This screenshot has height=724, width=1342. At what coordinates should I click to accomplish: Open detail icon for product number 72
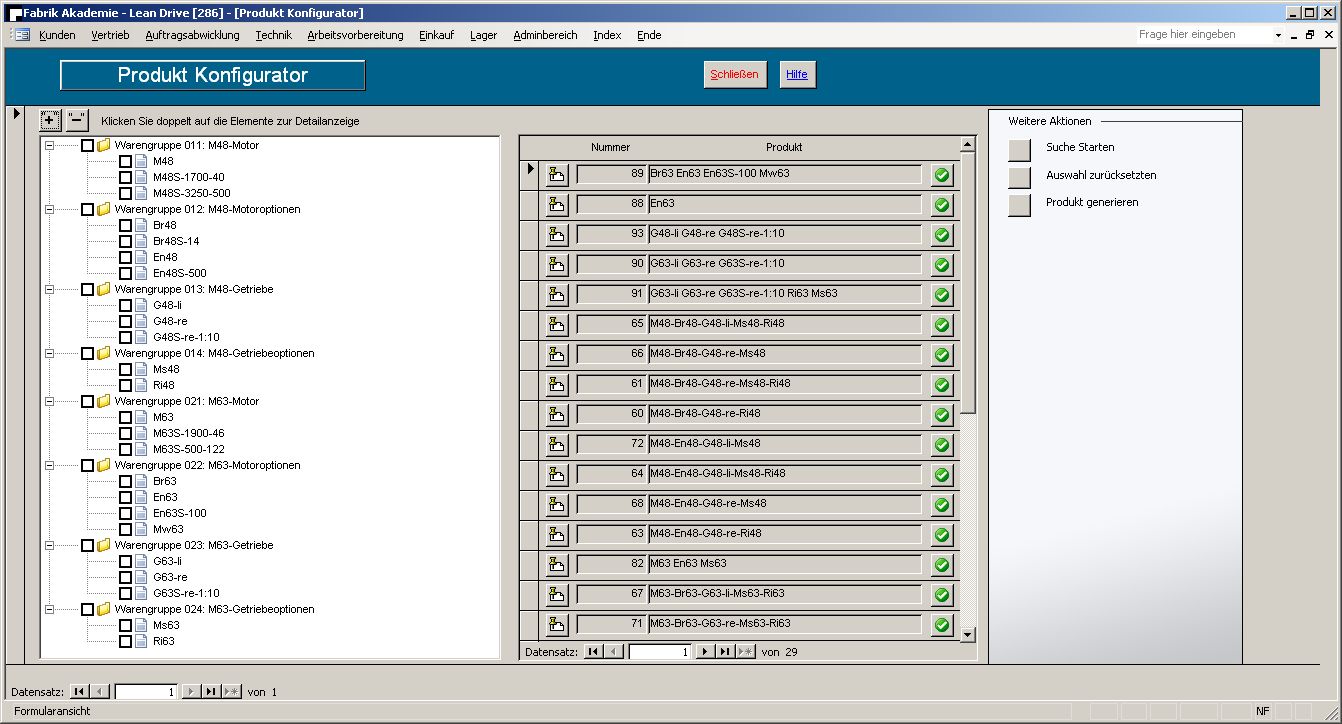click(557, 445)
